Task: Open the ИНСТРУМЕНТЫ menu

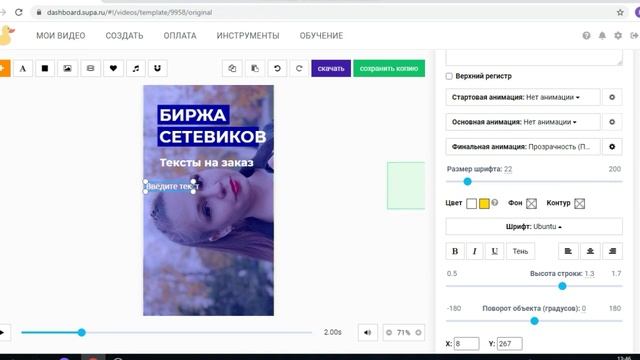Action: [x=248, y=36]
